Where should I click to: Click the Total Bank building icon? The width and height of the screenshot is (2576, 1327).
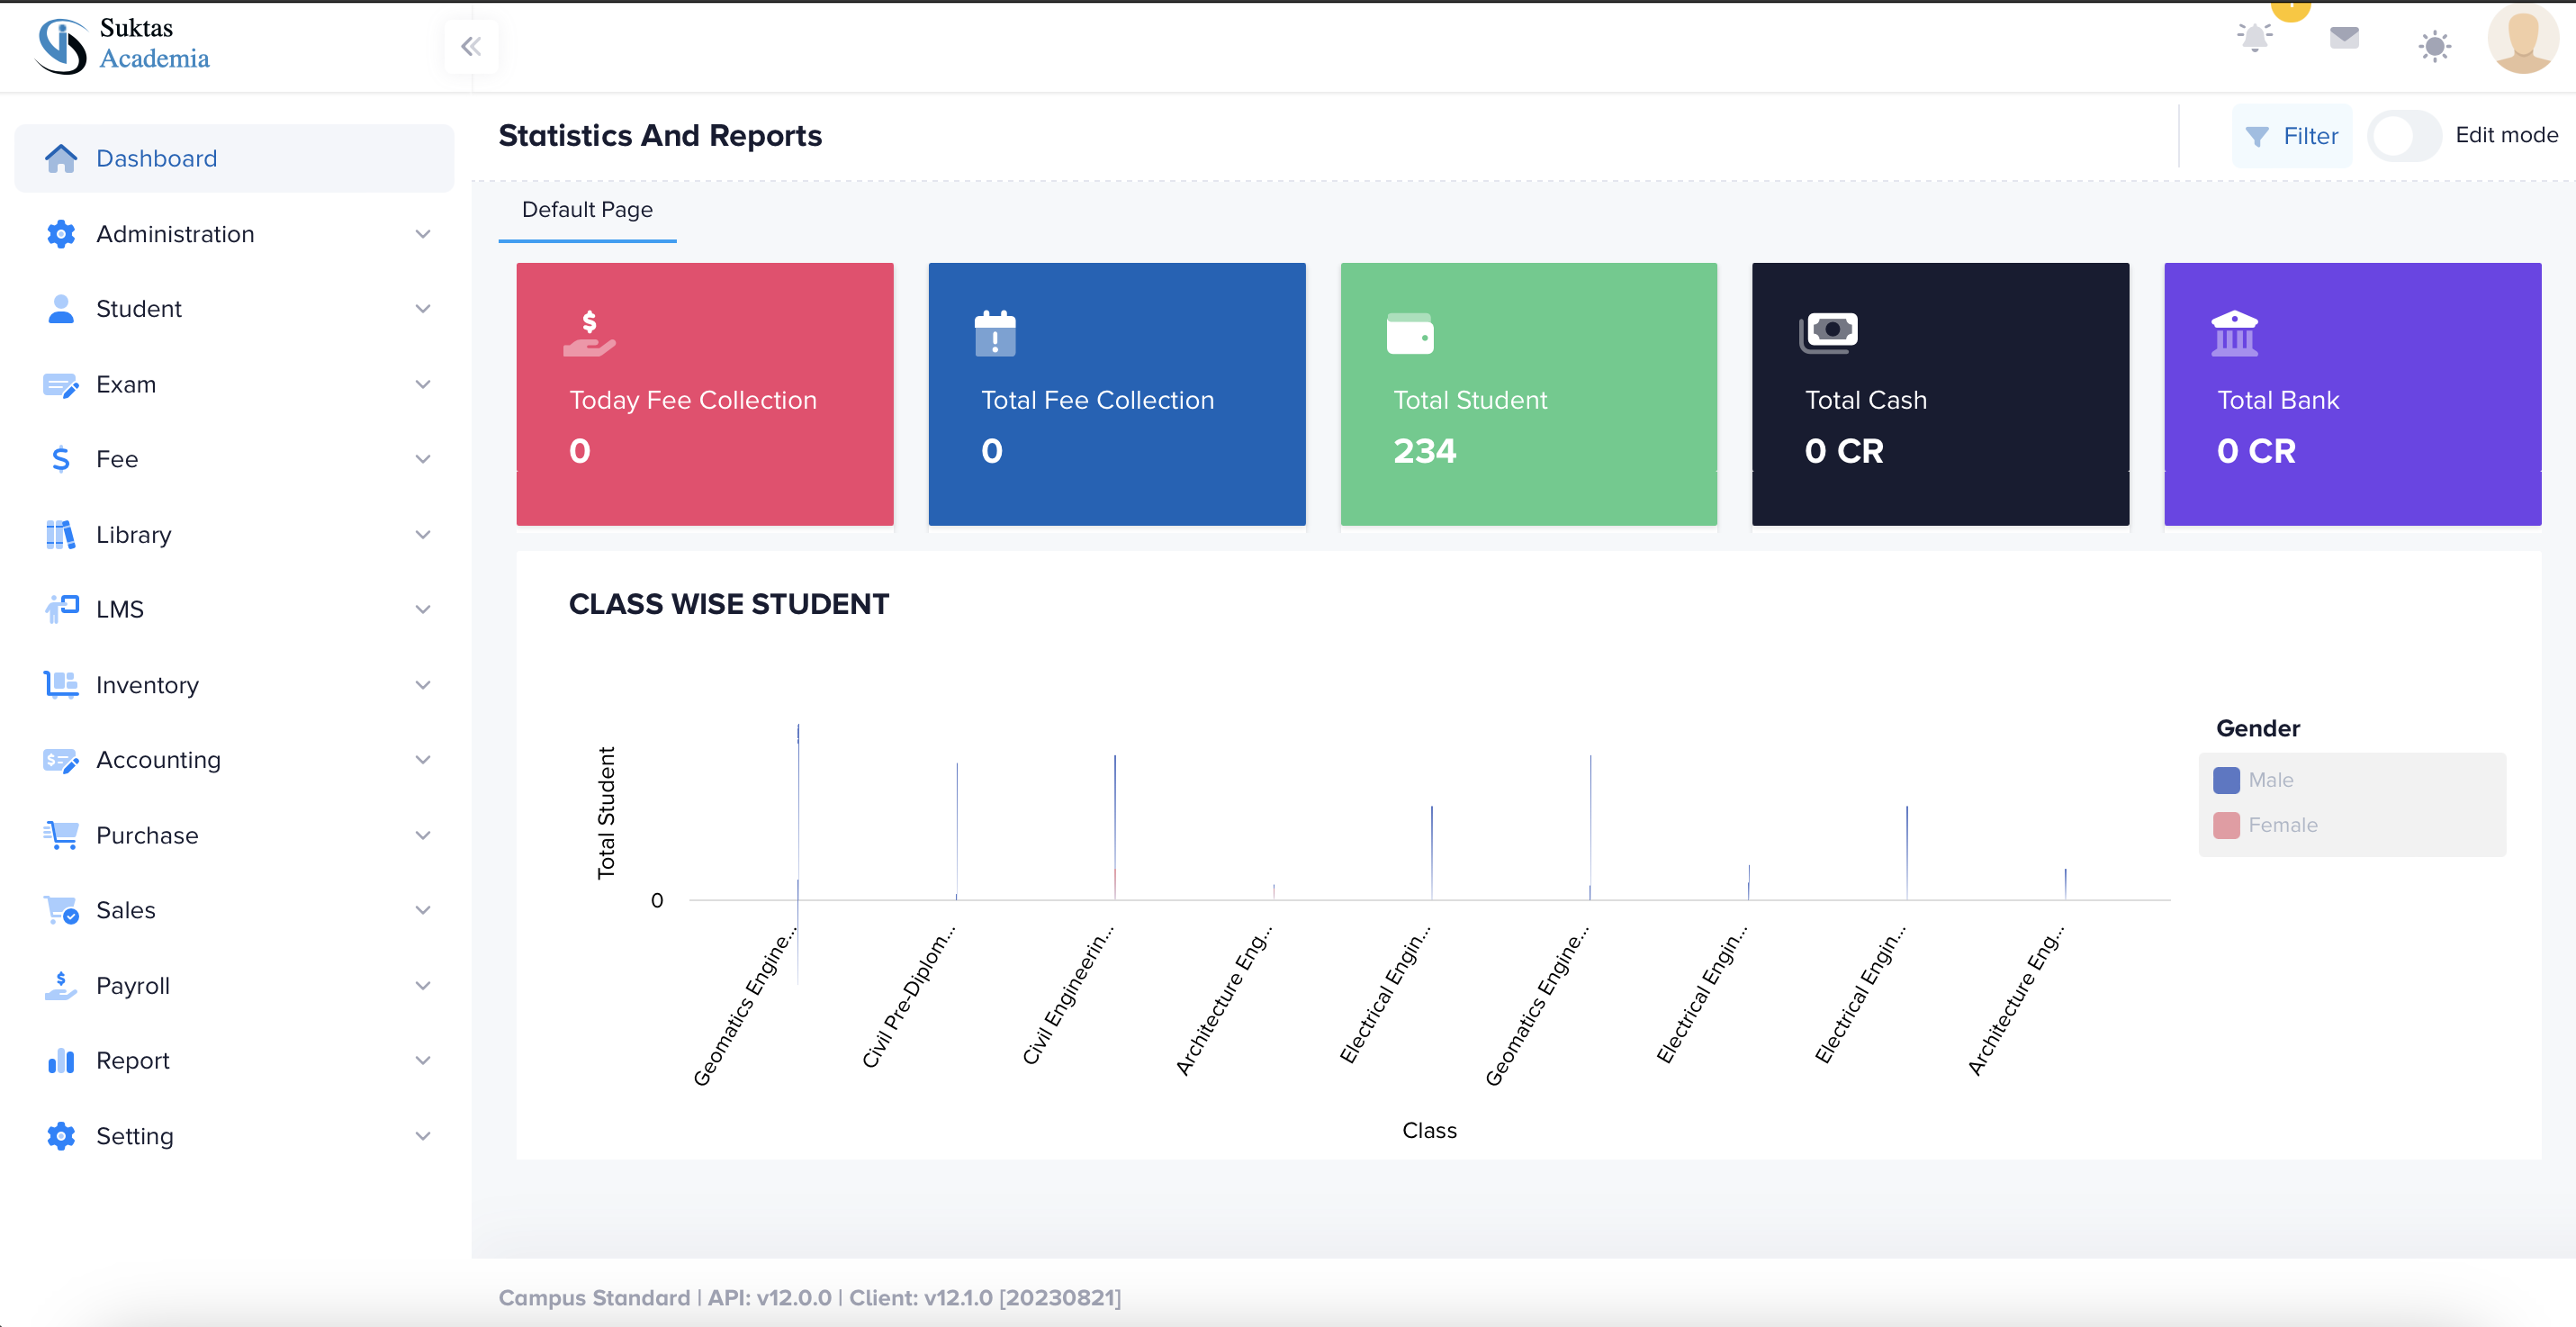coord(2234,333)
